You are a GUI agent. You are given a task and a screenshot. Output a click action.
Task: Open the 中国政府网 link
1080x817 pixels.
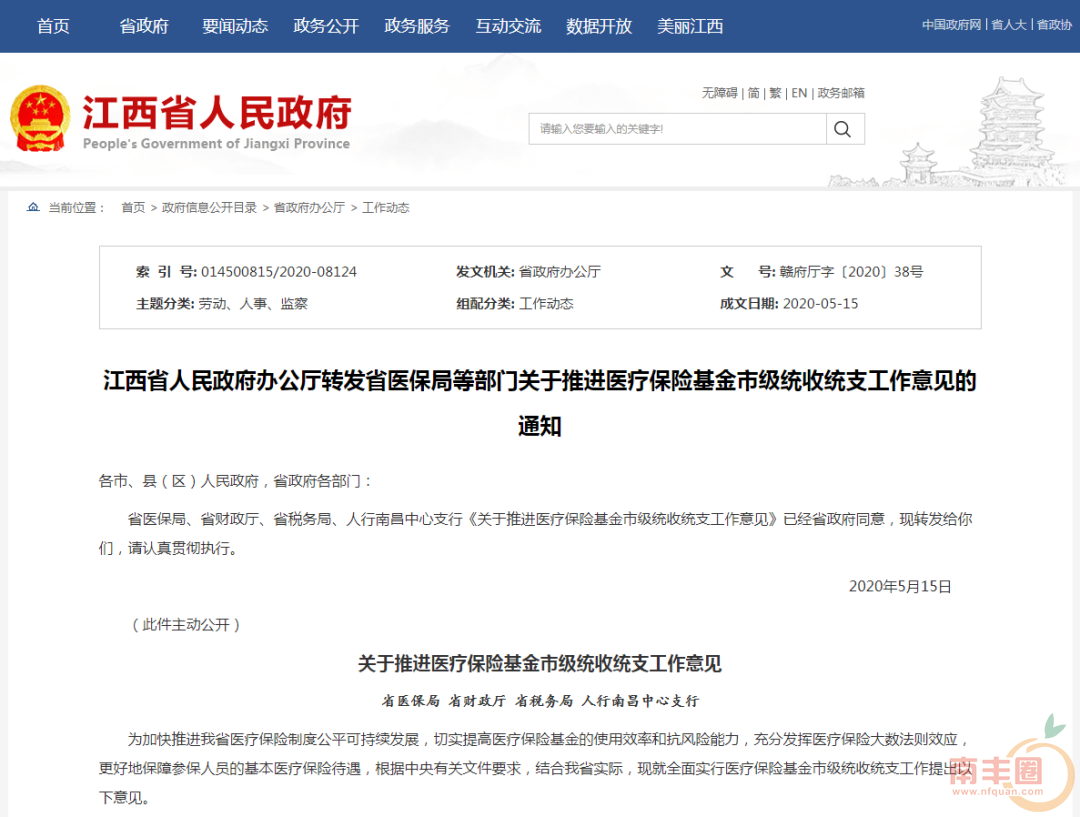point(951,25)
